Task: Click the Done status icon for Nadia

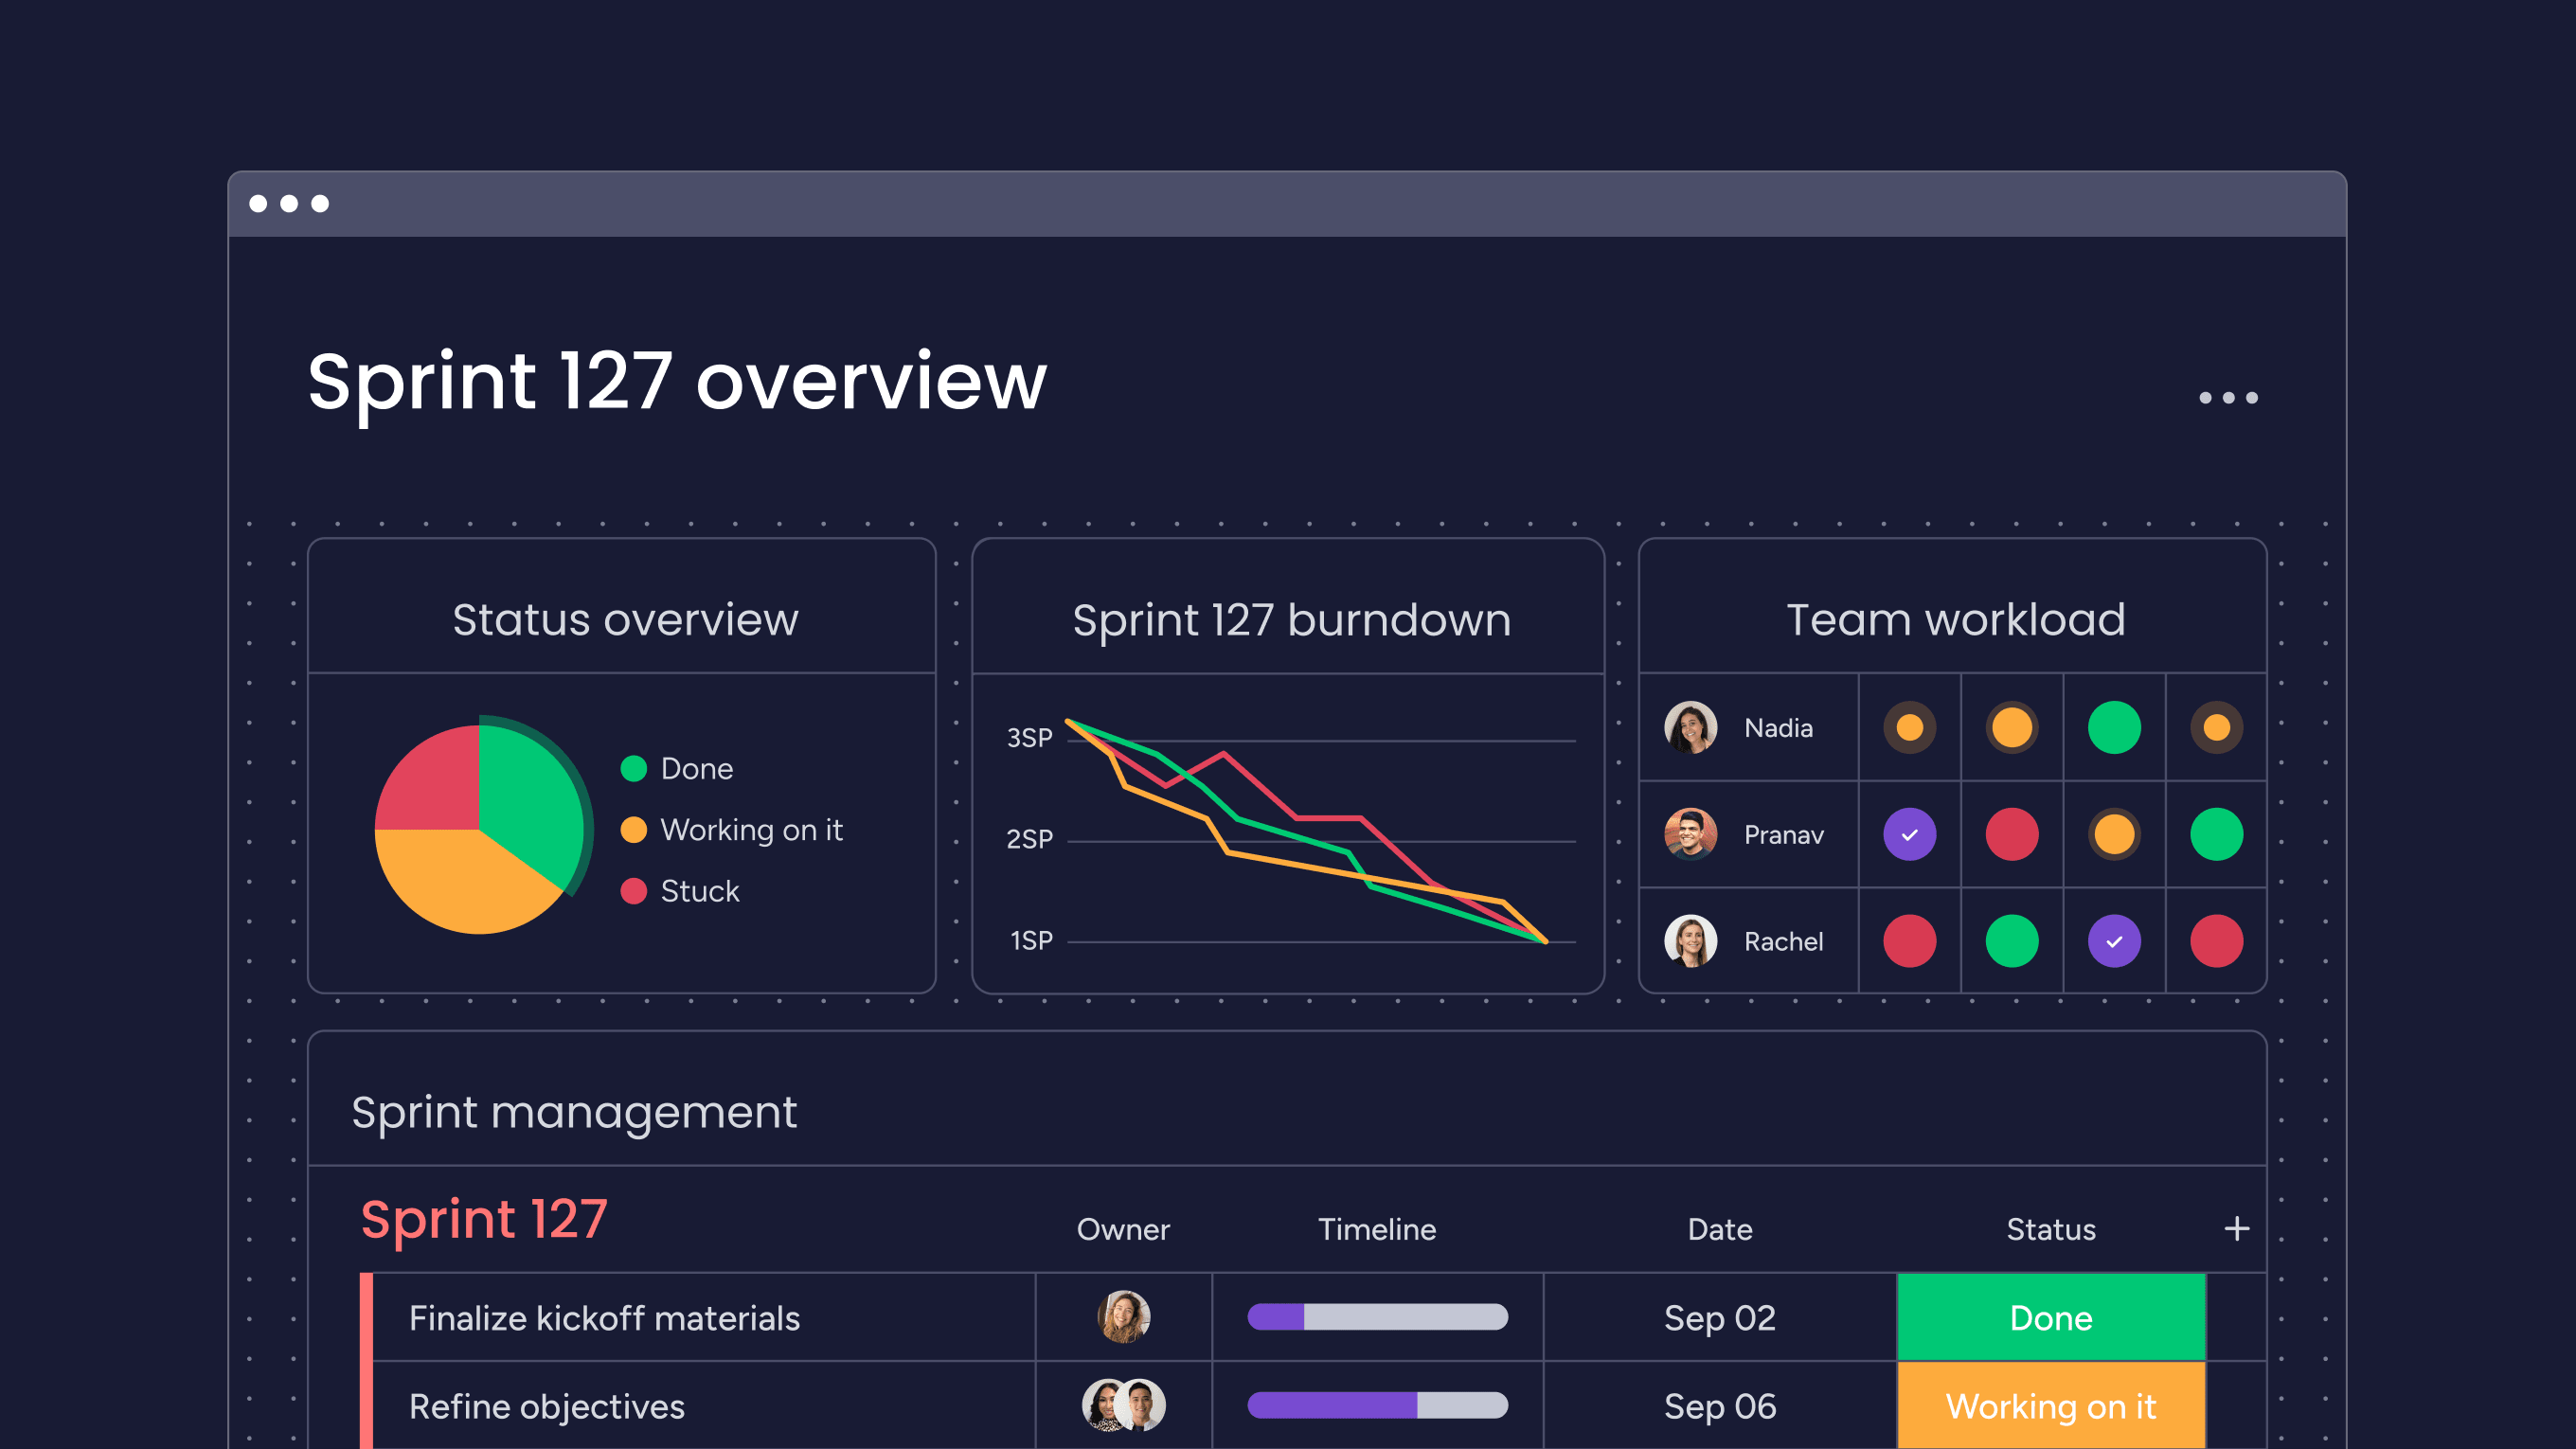Action: tap(2114, 725)
